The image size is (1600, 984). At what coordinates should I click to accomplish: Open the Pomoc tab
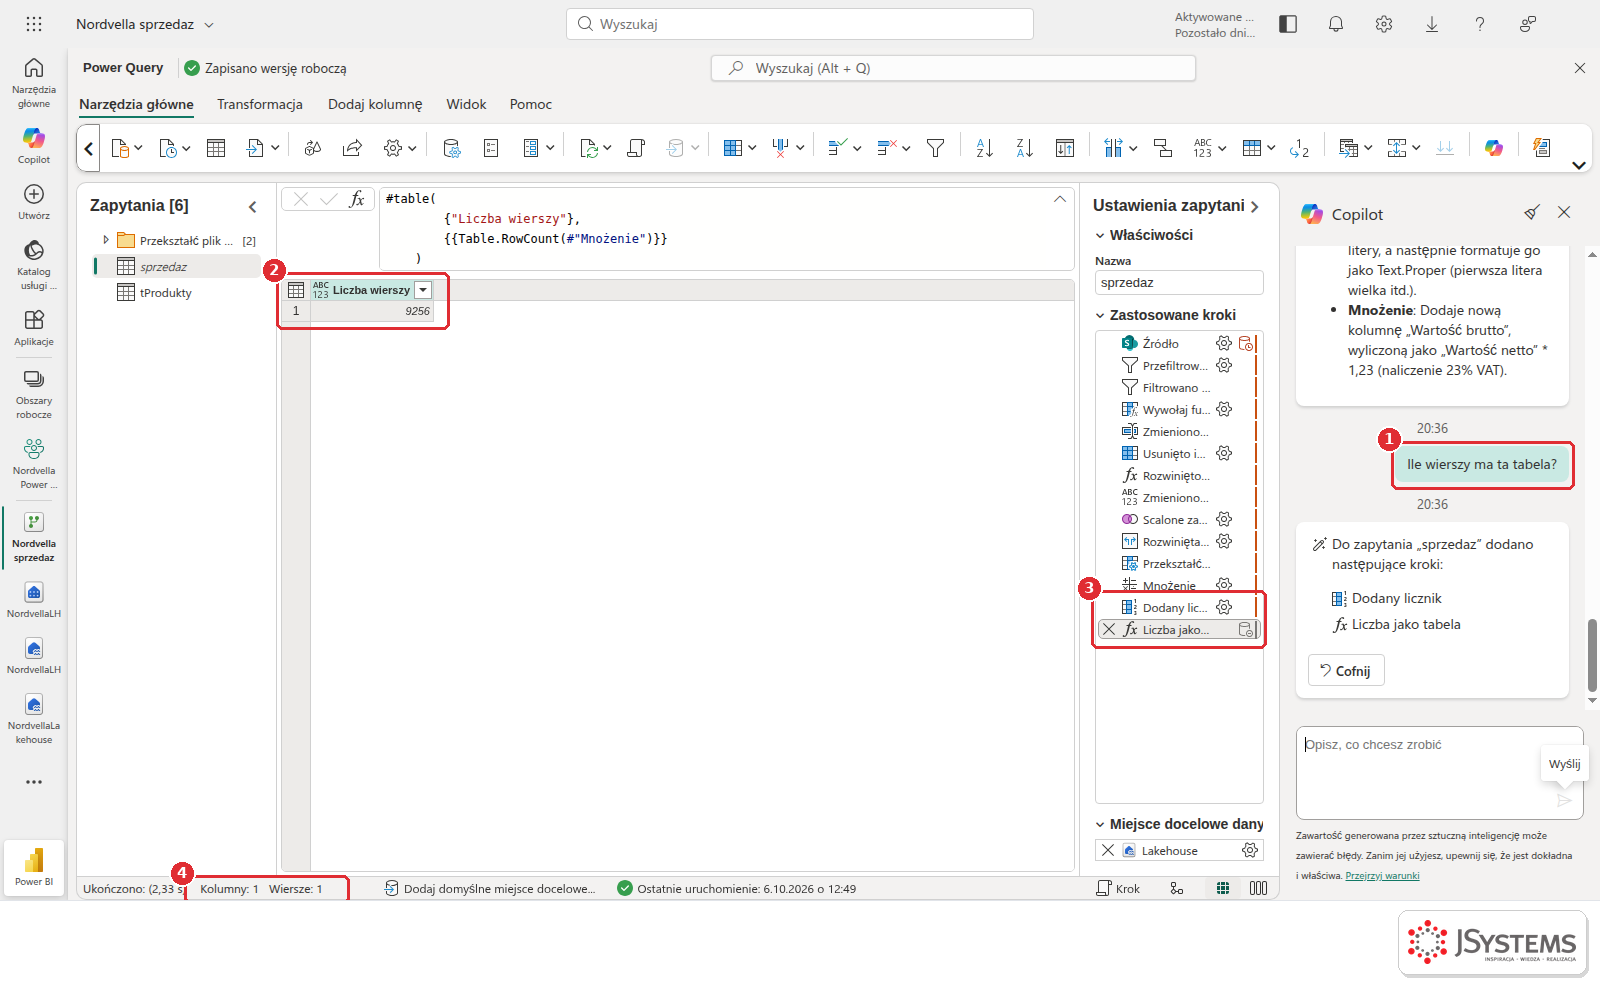[x=531, y=104]
